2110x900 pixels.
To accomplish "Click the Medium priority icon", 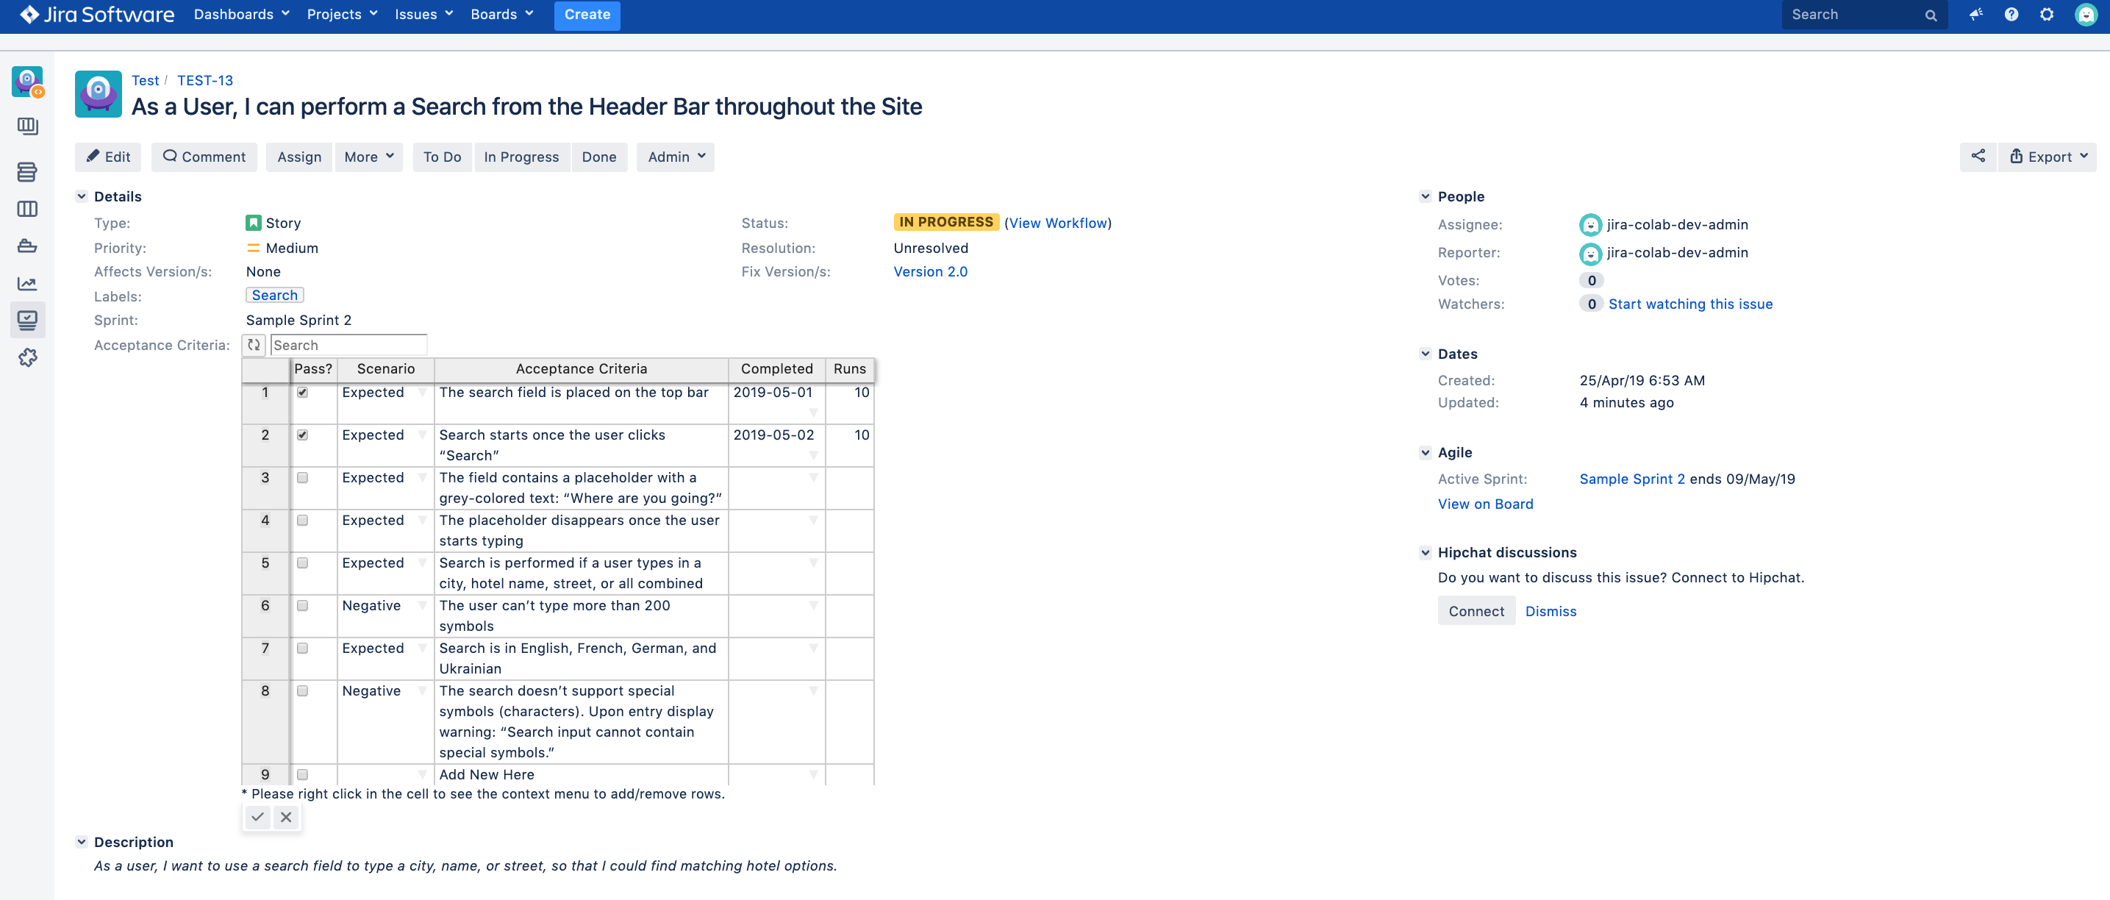I will click(x=253, y=248).
